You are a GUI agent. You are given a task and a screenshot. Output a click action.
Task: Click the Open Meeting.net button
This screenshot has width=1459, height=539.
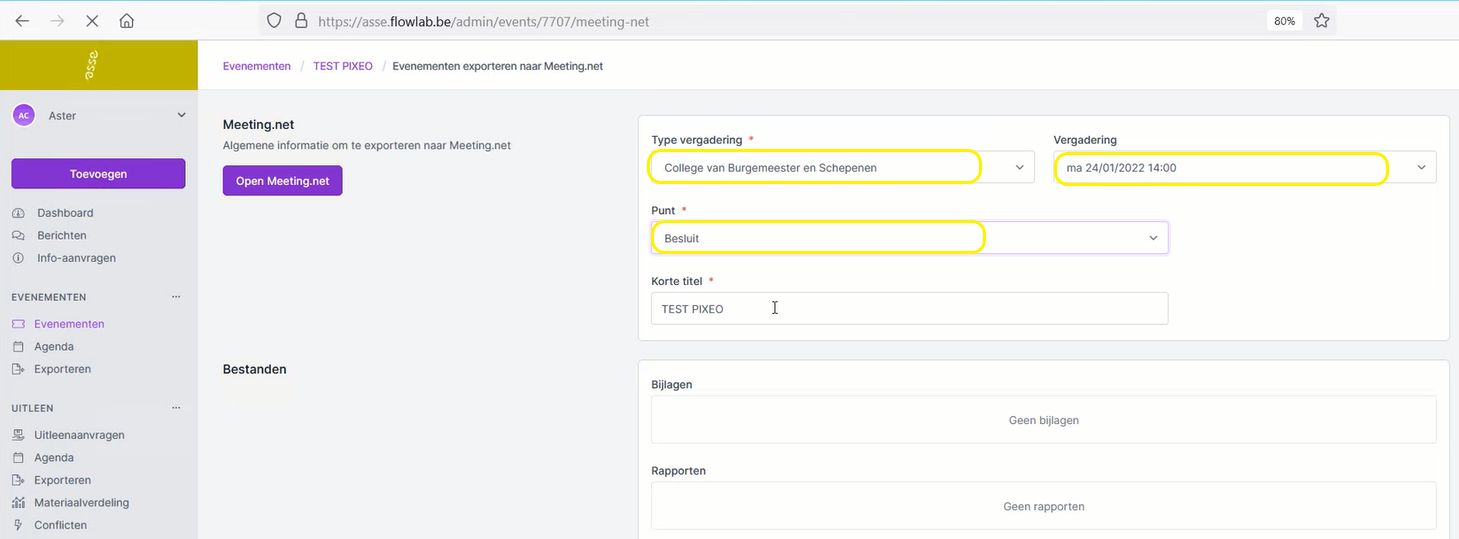click(282, 181)
